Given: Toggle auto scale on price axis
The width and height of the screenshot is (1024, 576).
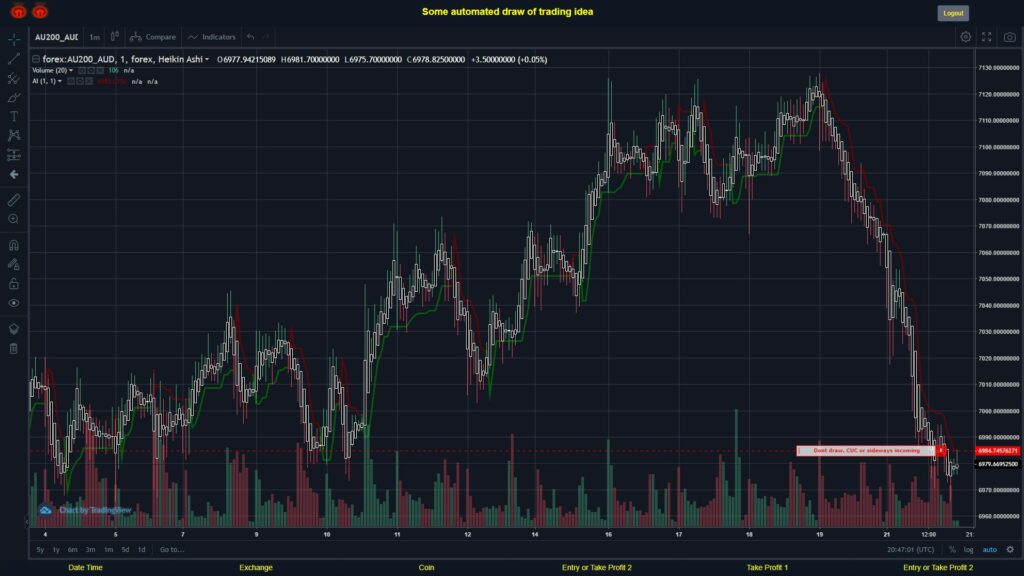Looking at the screenshot, I should [990, 549].
